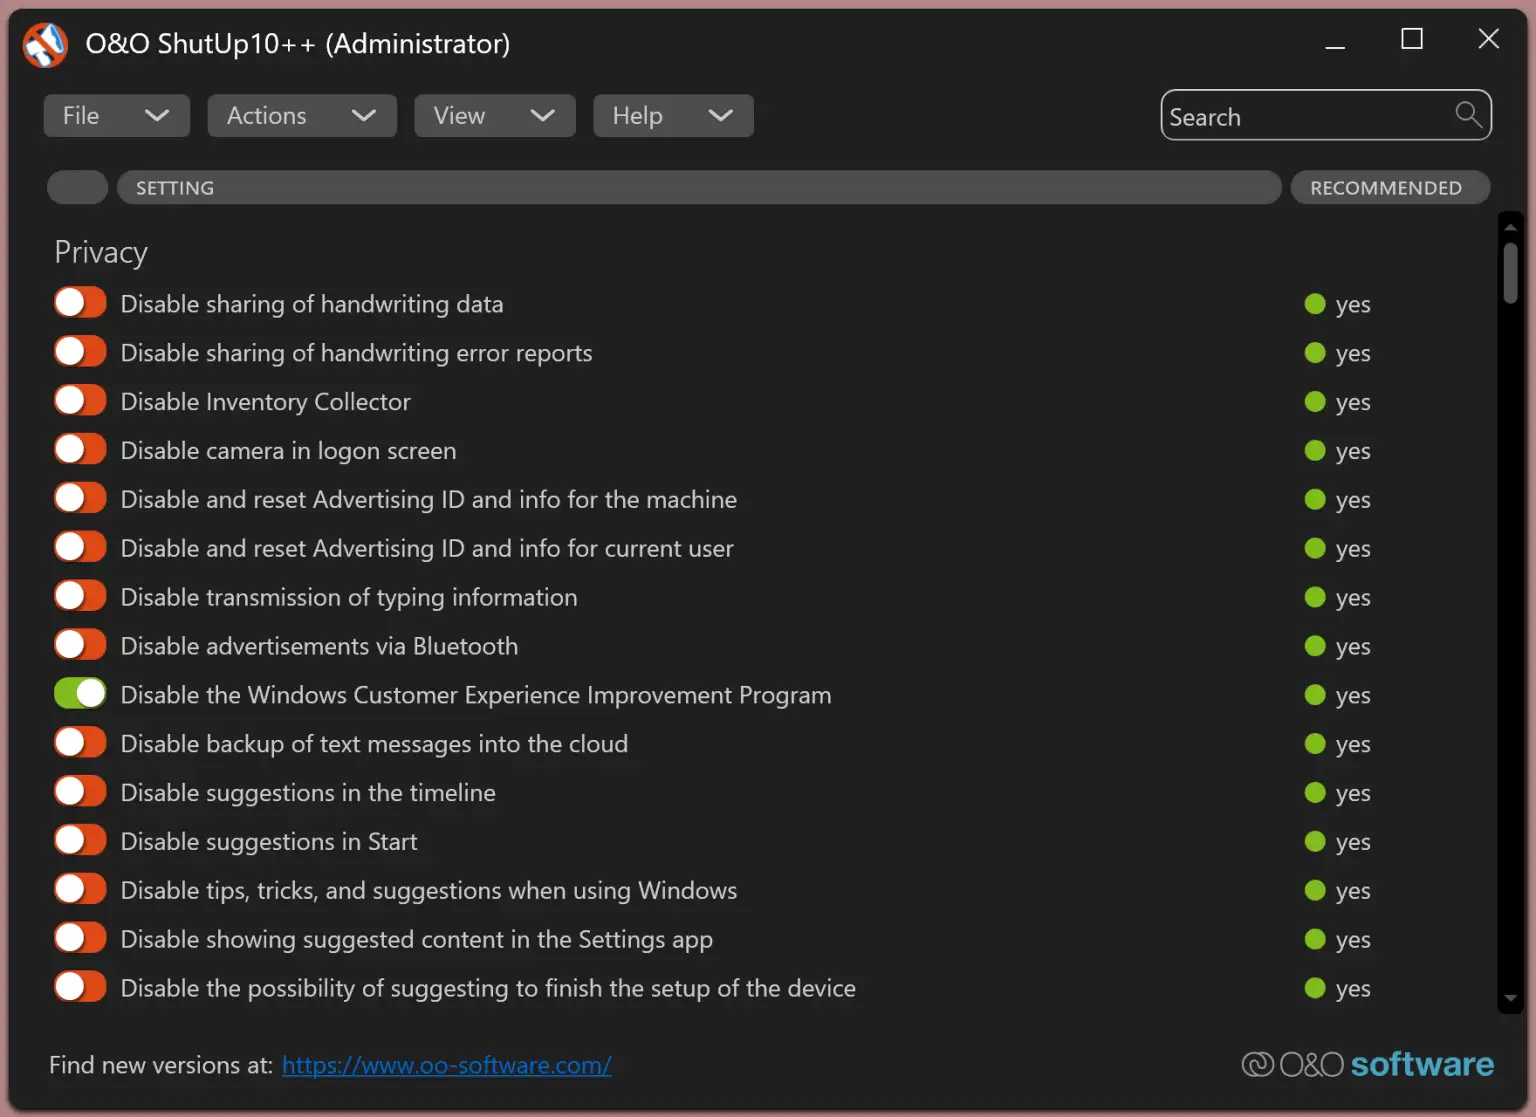Click the scrollbar down arrow
1536x1117 pixels.
[x=1511, y=998]
